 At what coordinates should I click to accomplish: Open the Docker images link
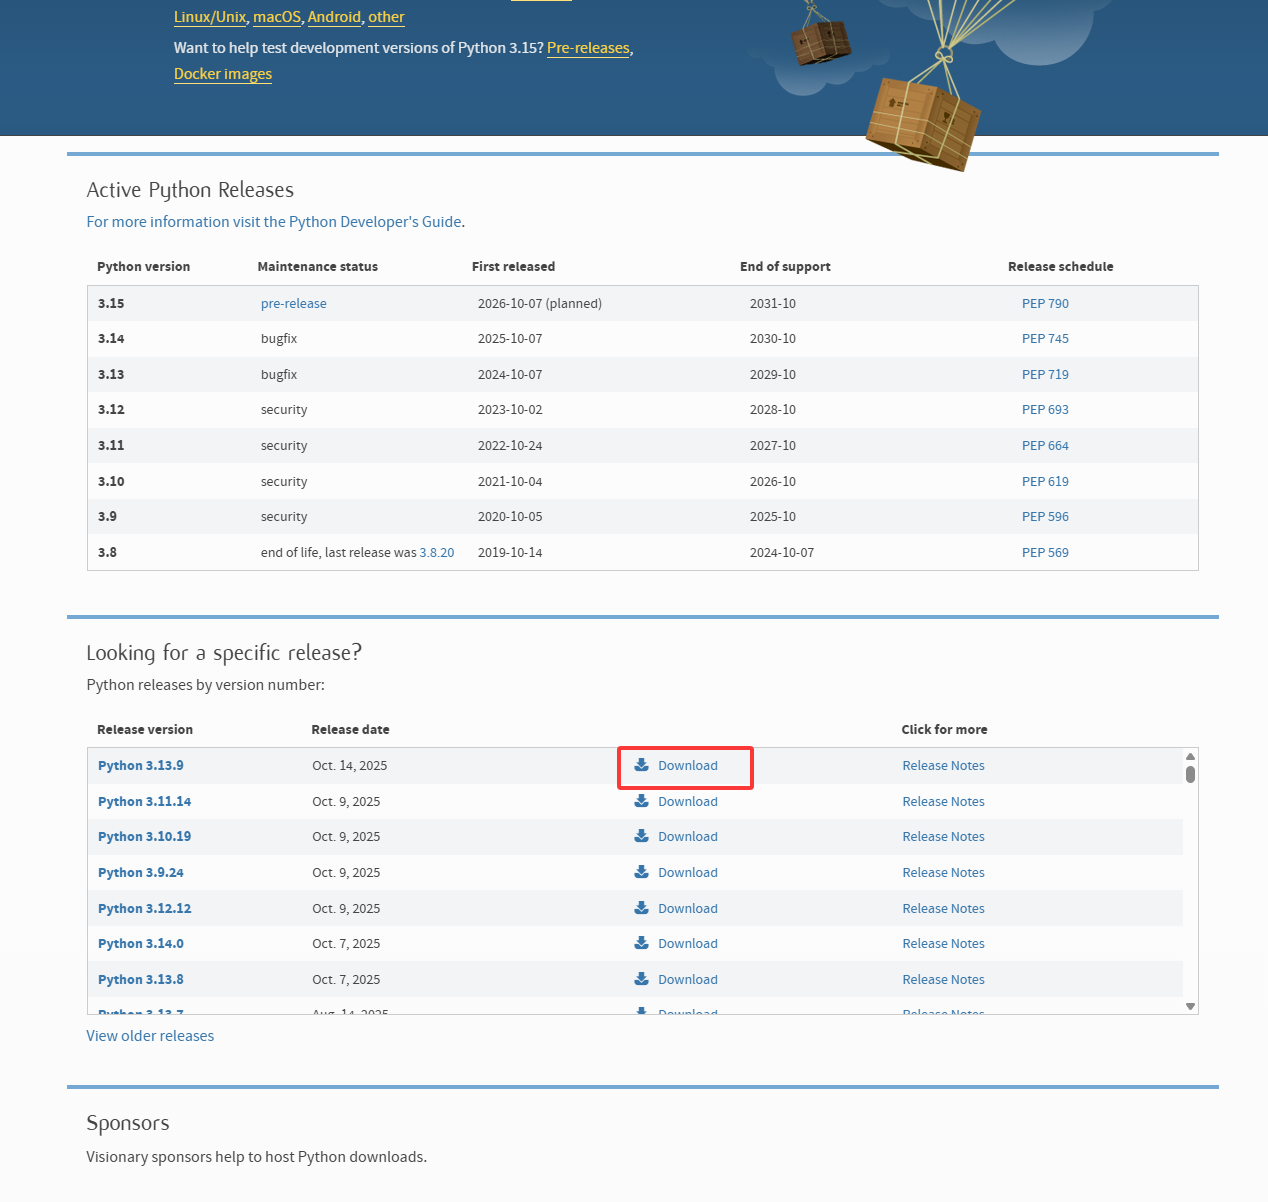[223, 74]
